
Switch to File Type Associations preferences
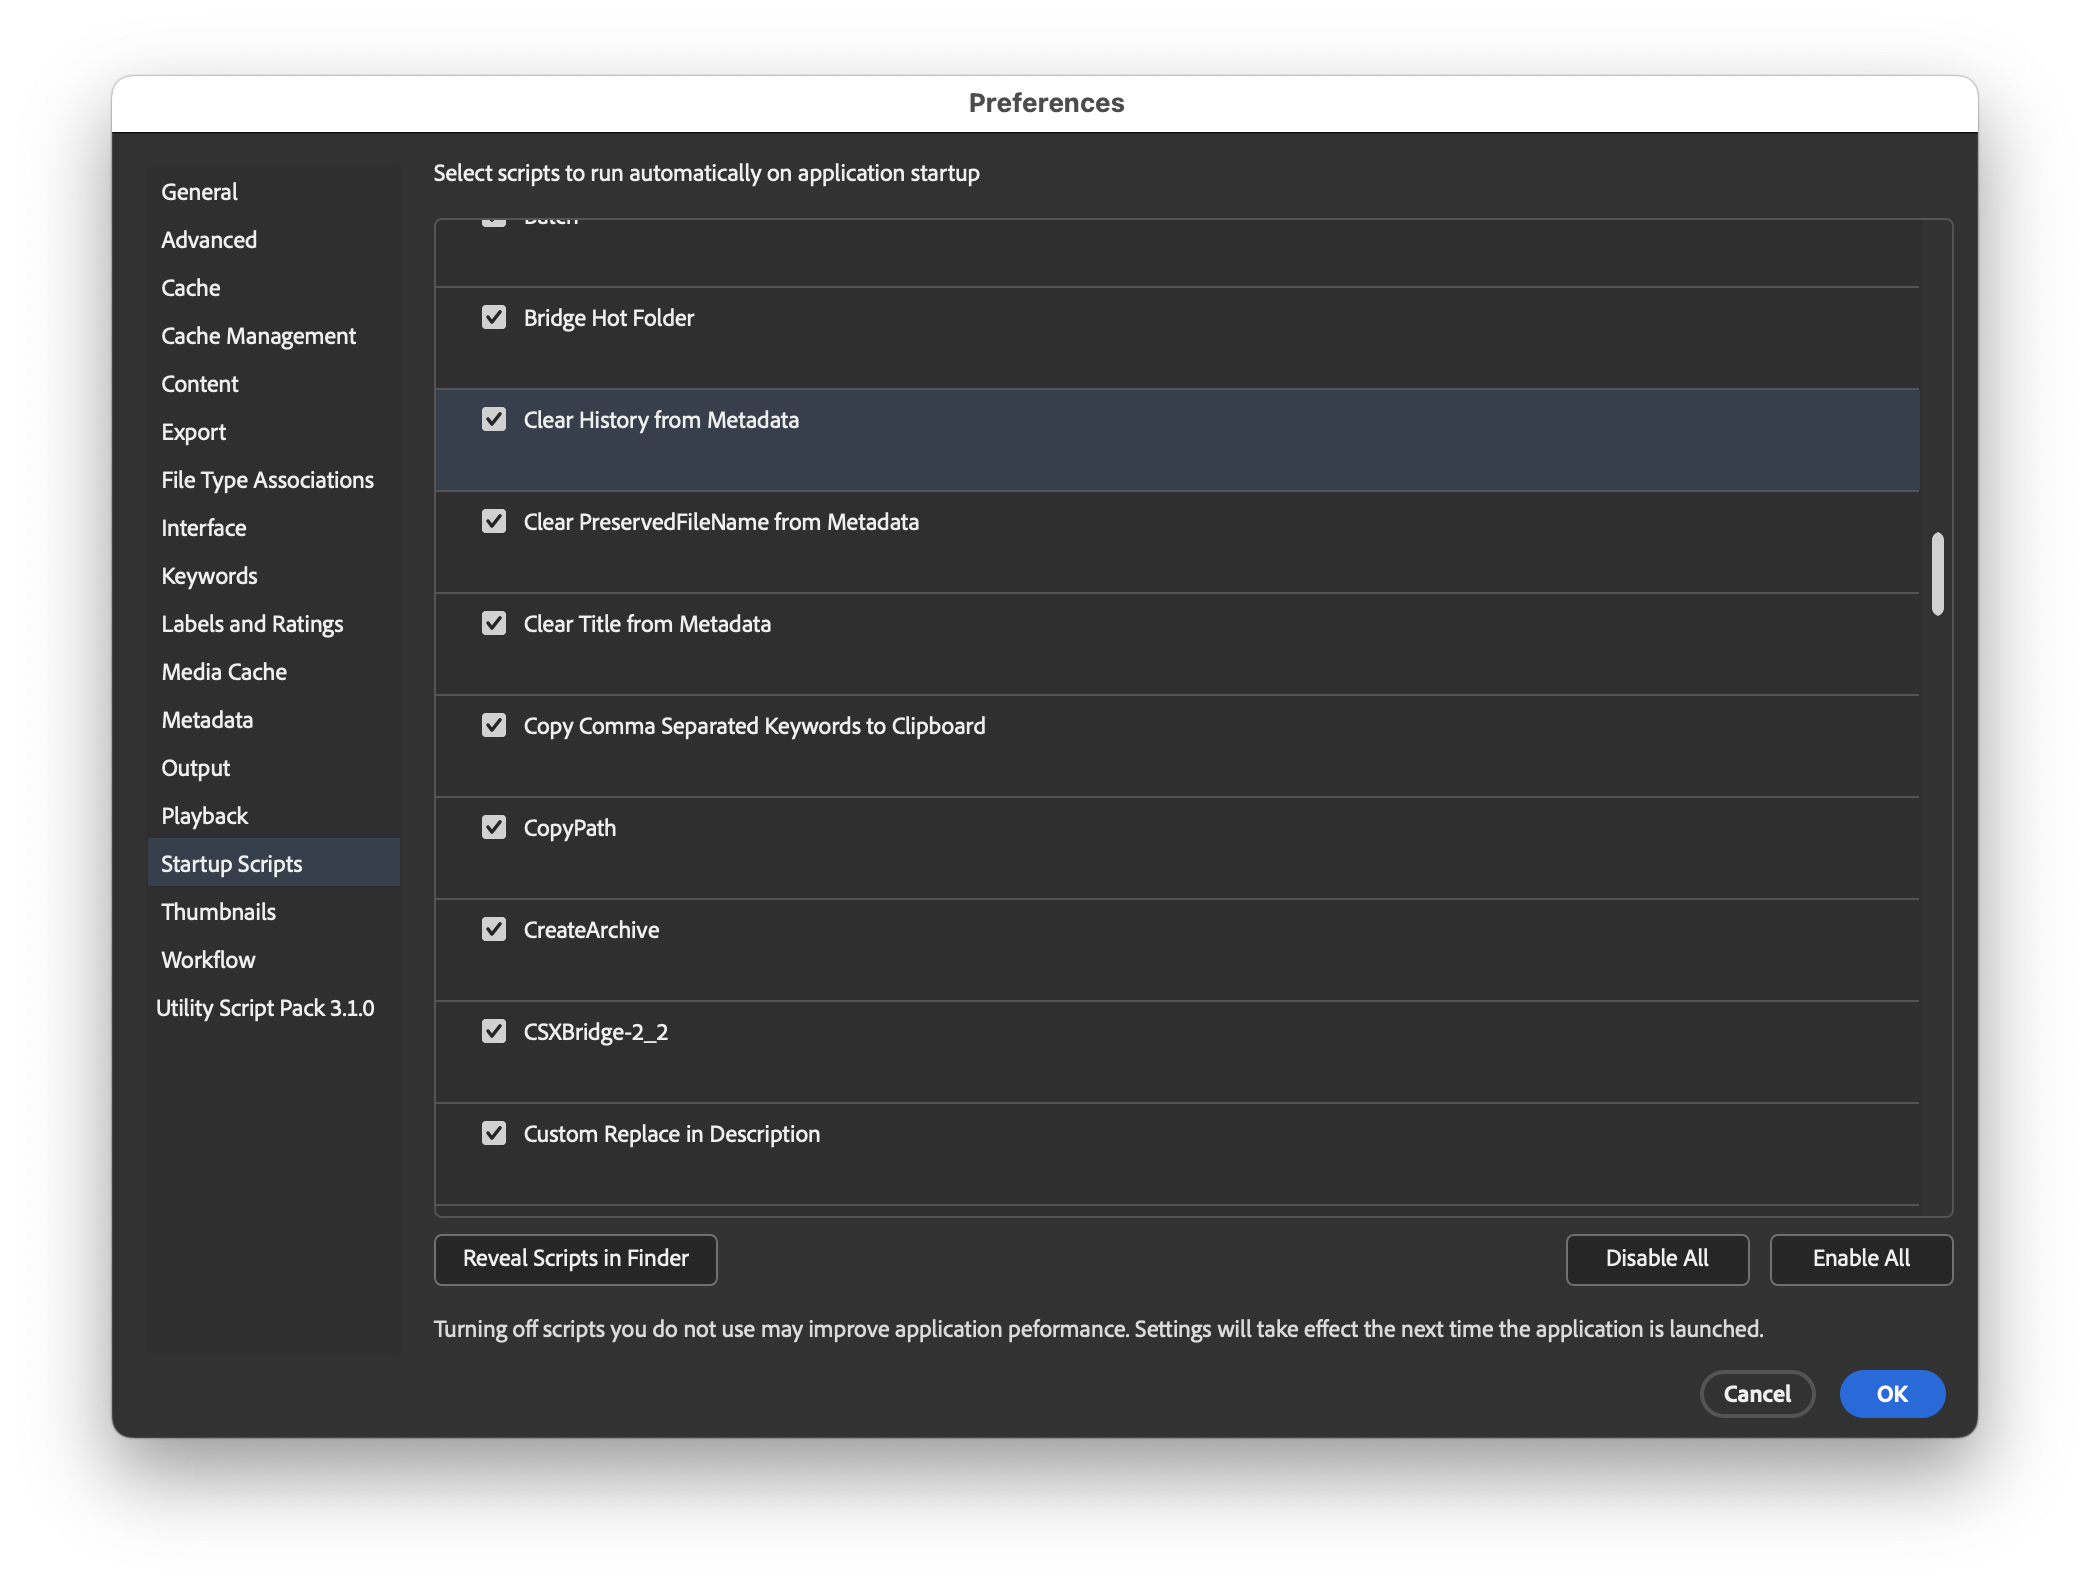click(268, 479)
